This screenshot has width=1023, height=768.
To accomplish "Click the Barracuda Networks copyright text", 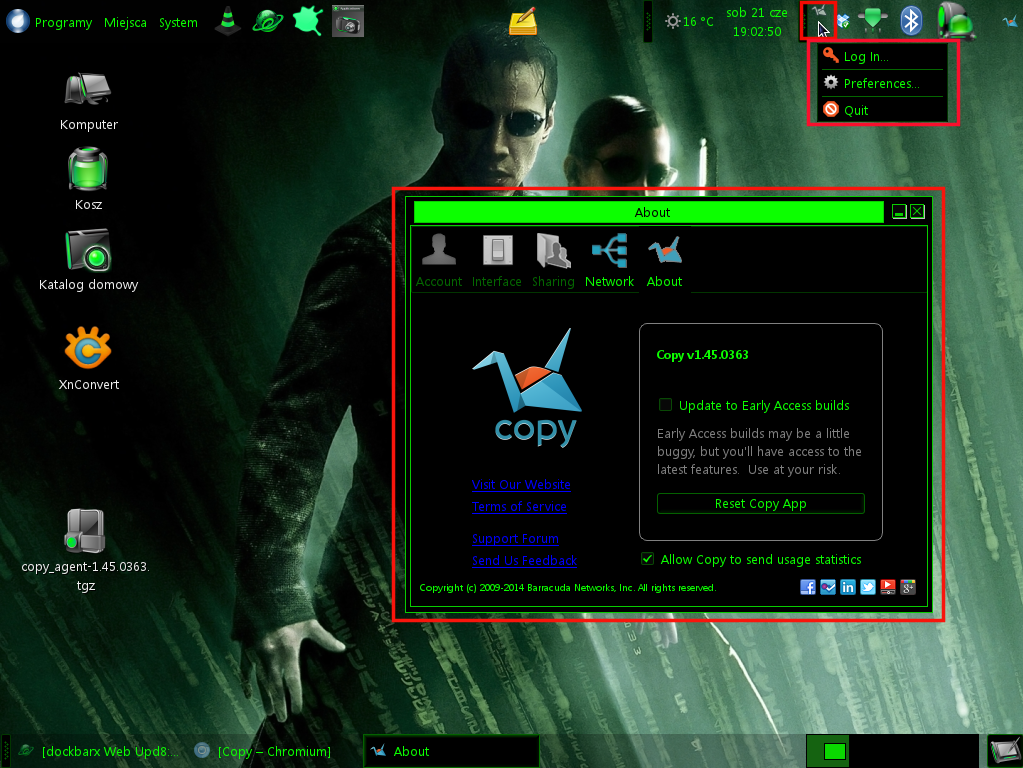I will [568, 587].
